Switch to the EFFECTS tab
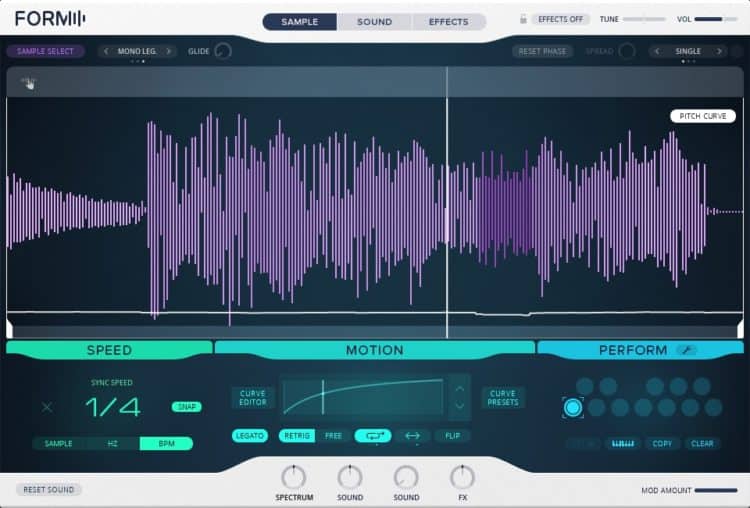The width and height of the screenshot is (750, 508). pos(449,22)
